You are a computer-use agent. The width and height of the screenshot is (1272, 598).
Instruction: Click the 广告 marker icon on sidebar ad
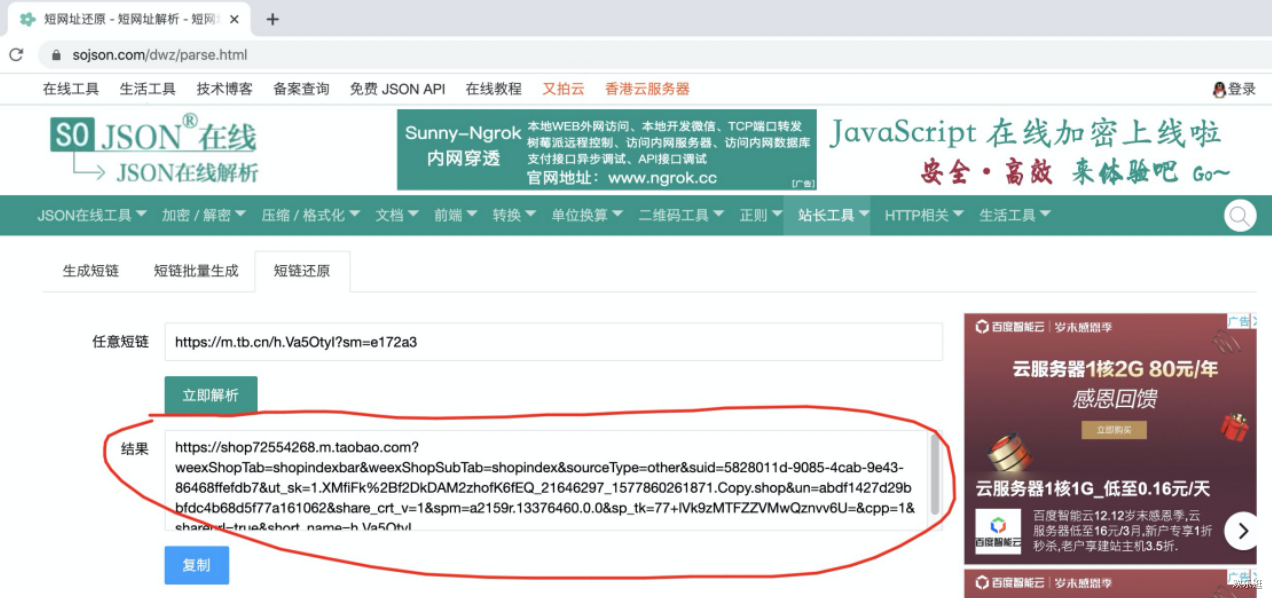(x=1241, y=321)
